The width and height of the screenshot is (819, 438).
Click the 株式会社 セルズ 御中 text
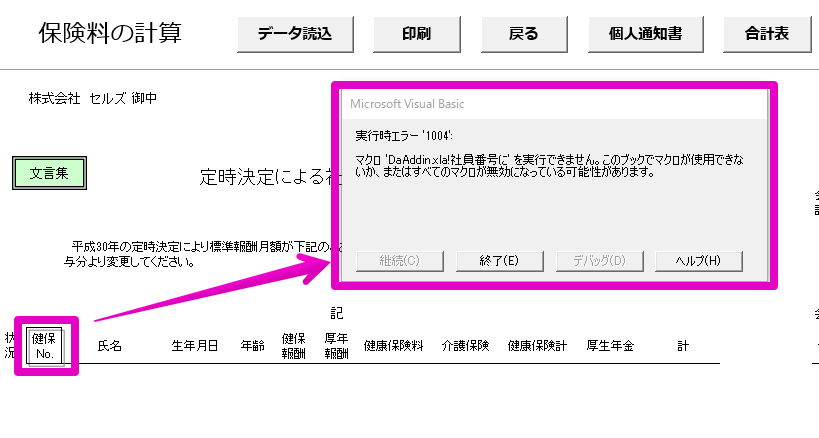pos(93,98)
